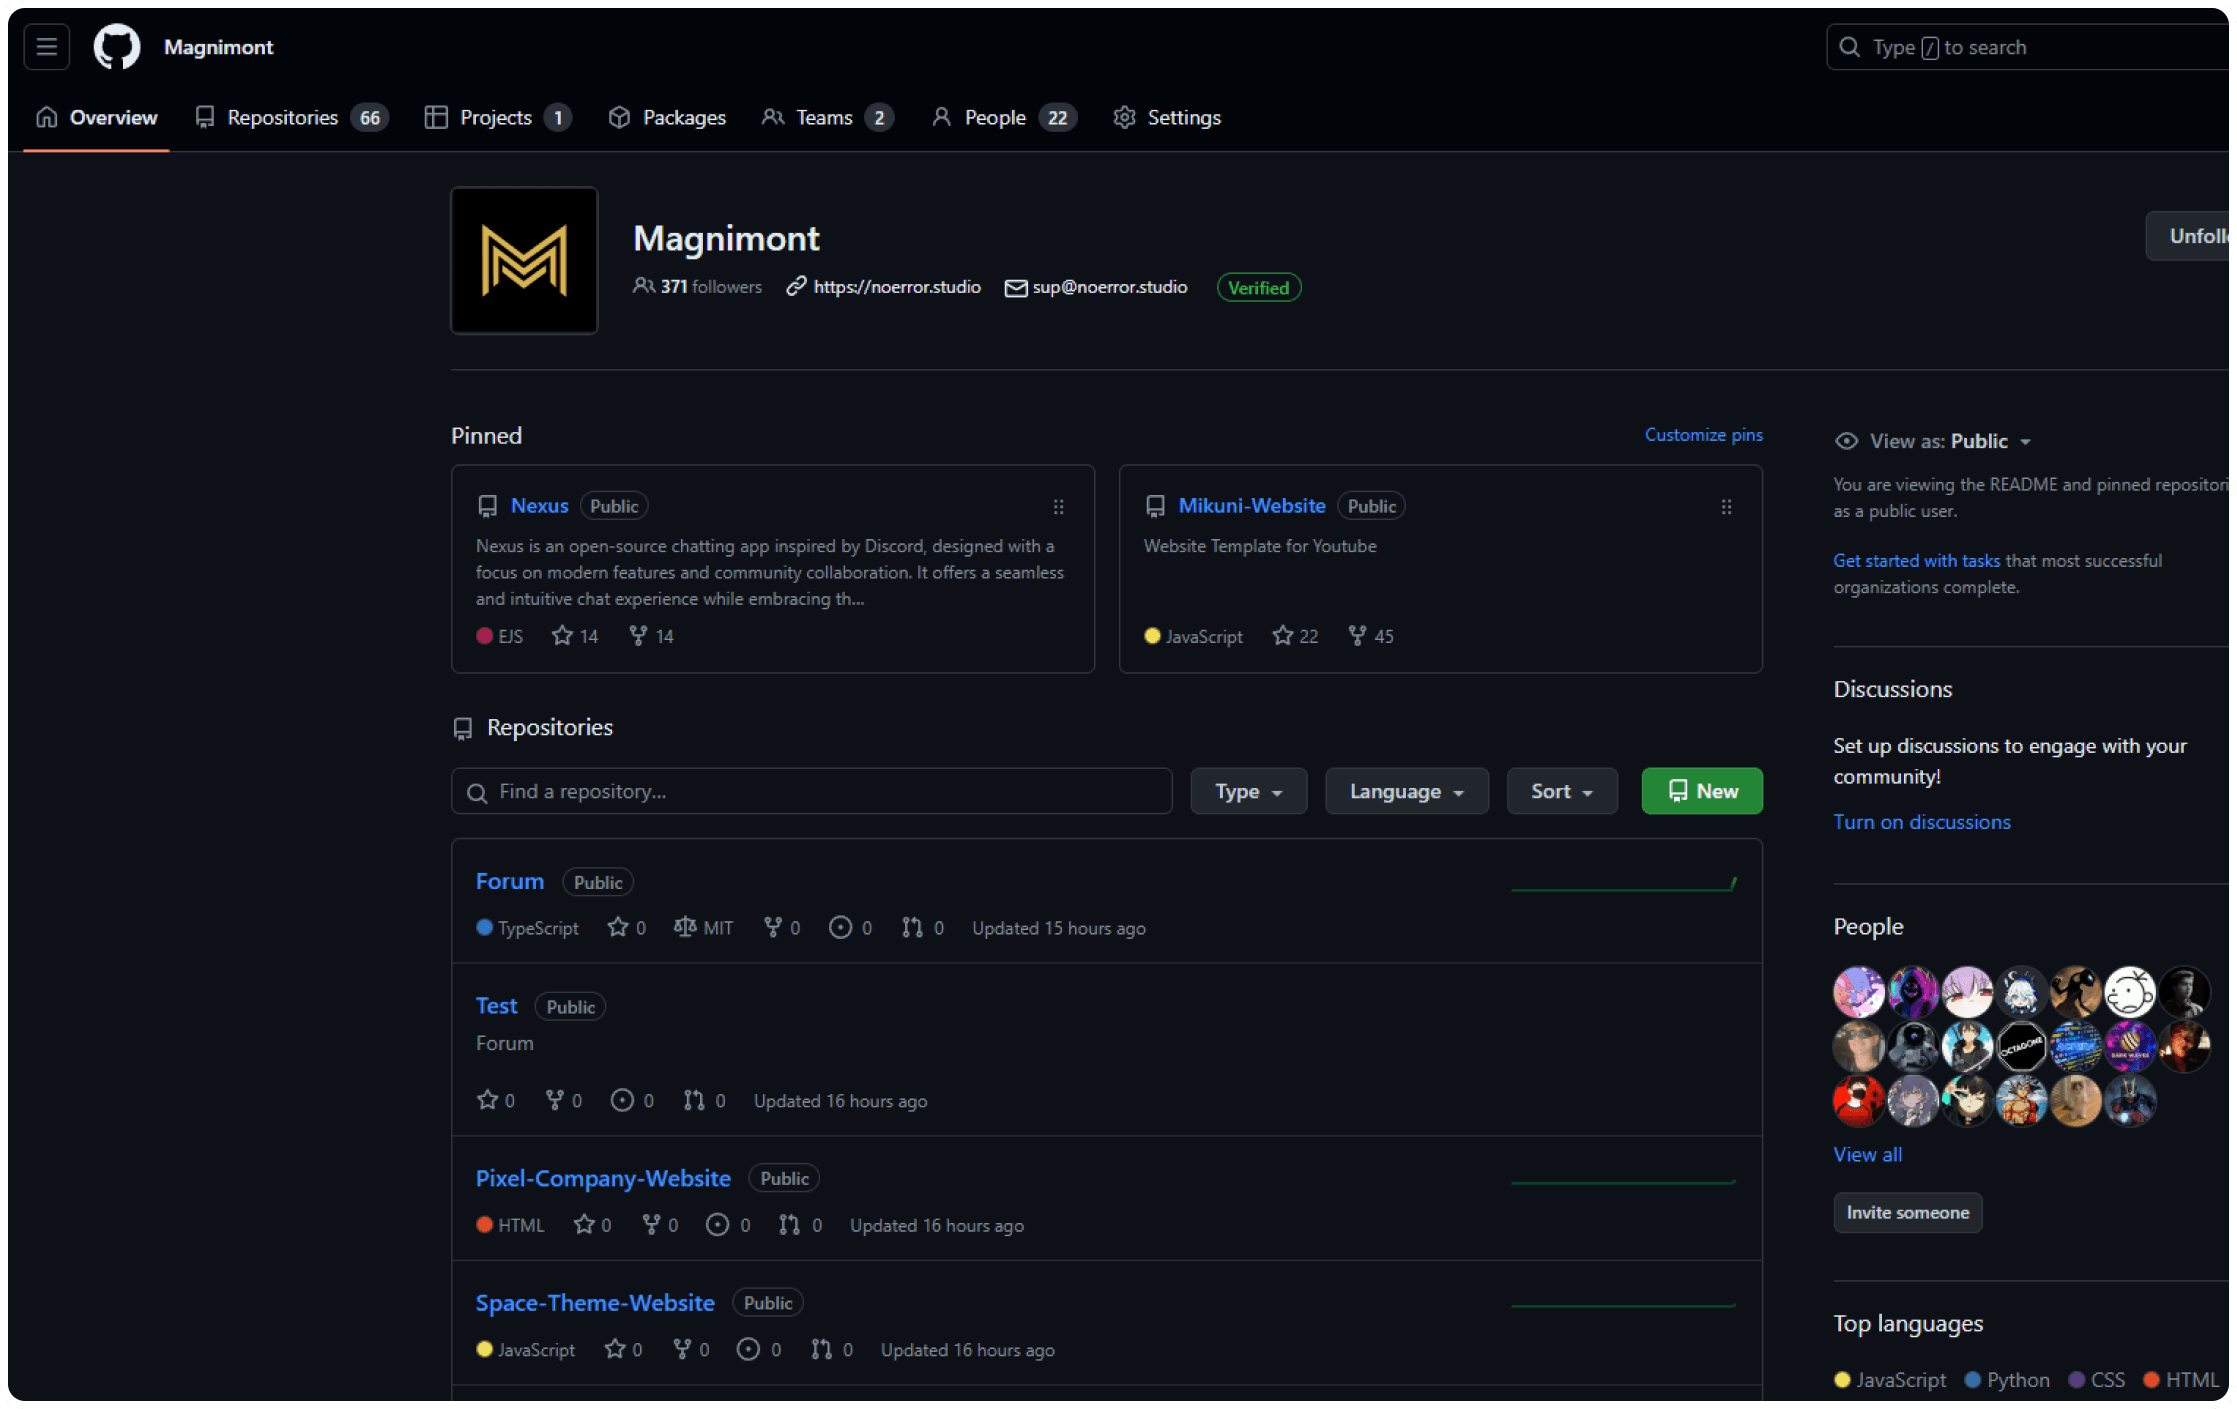This screenshot has height=1409, width=2237.
Task: Click the Invite someone button
Action: [x=1907, y=1209]
